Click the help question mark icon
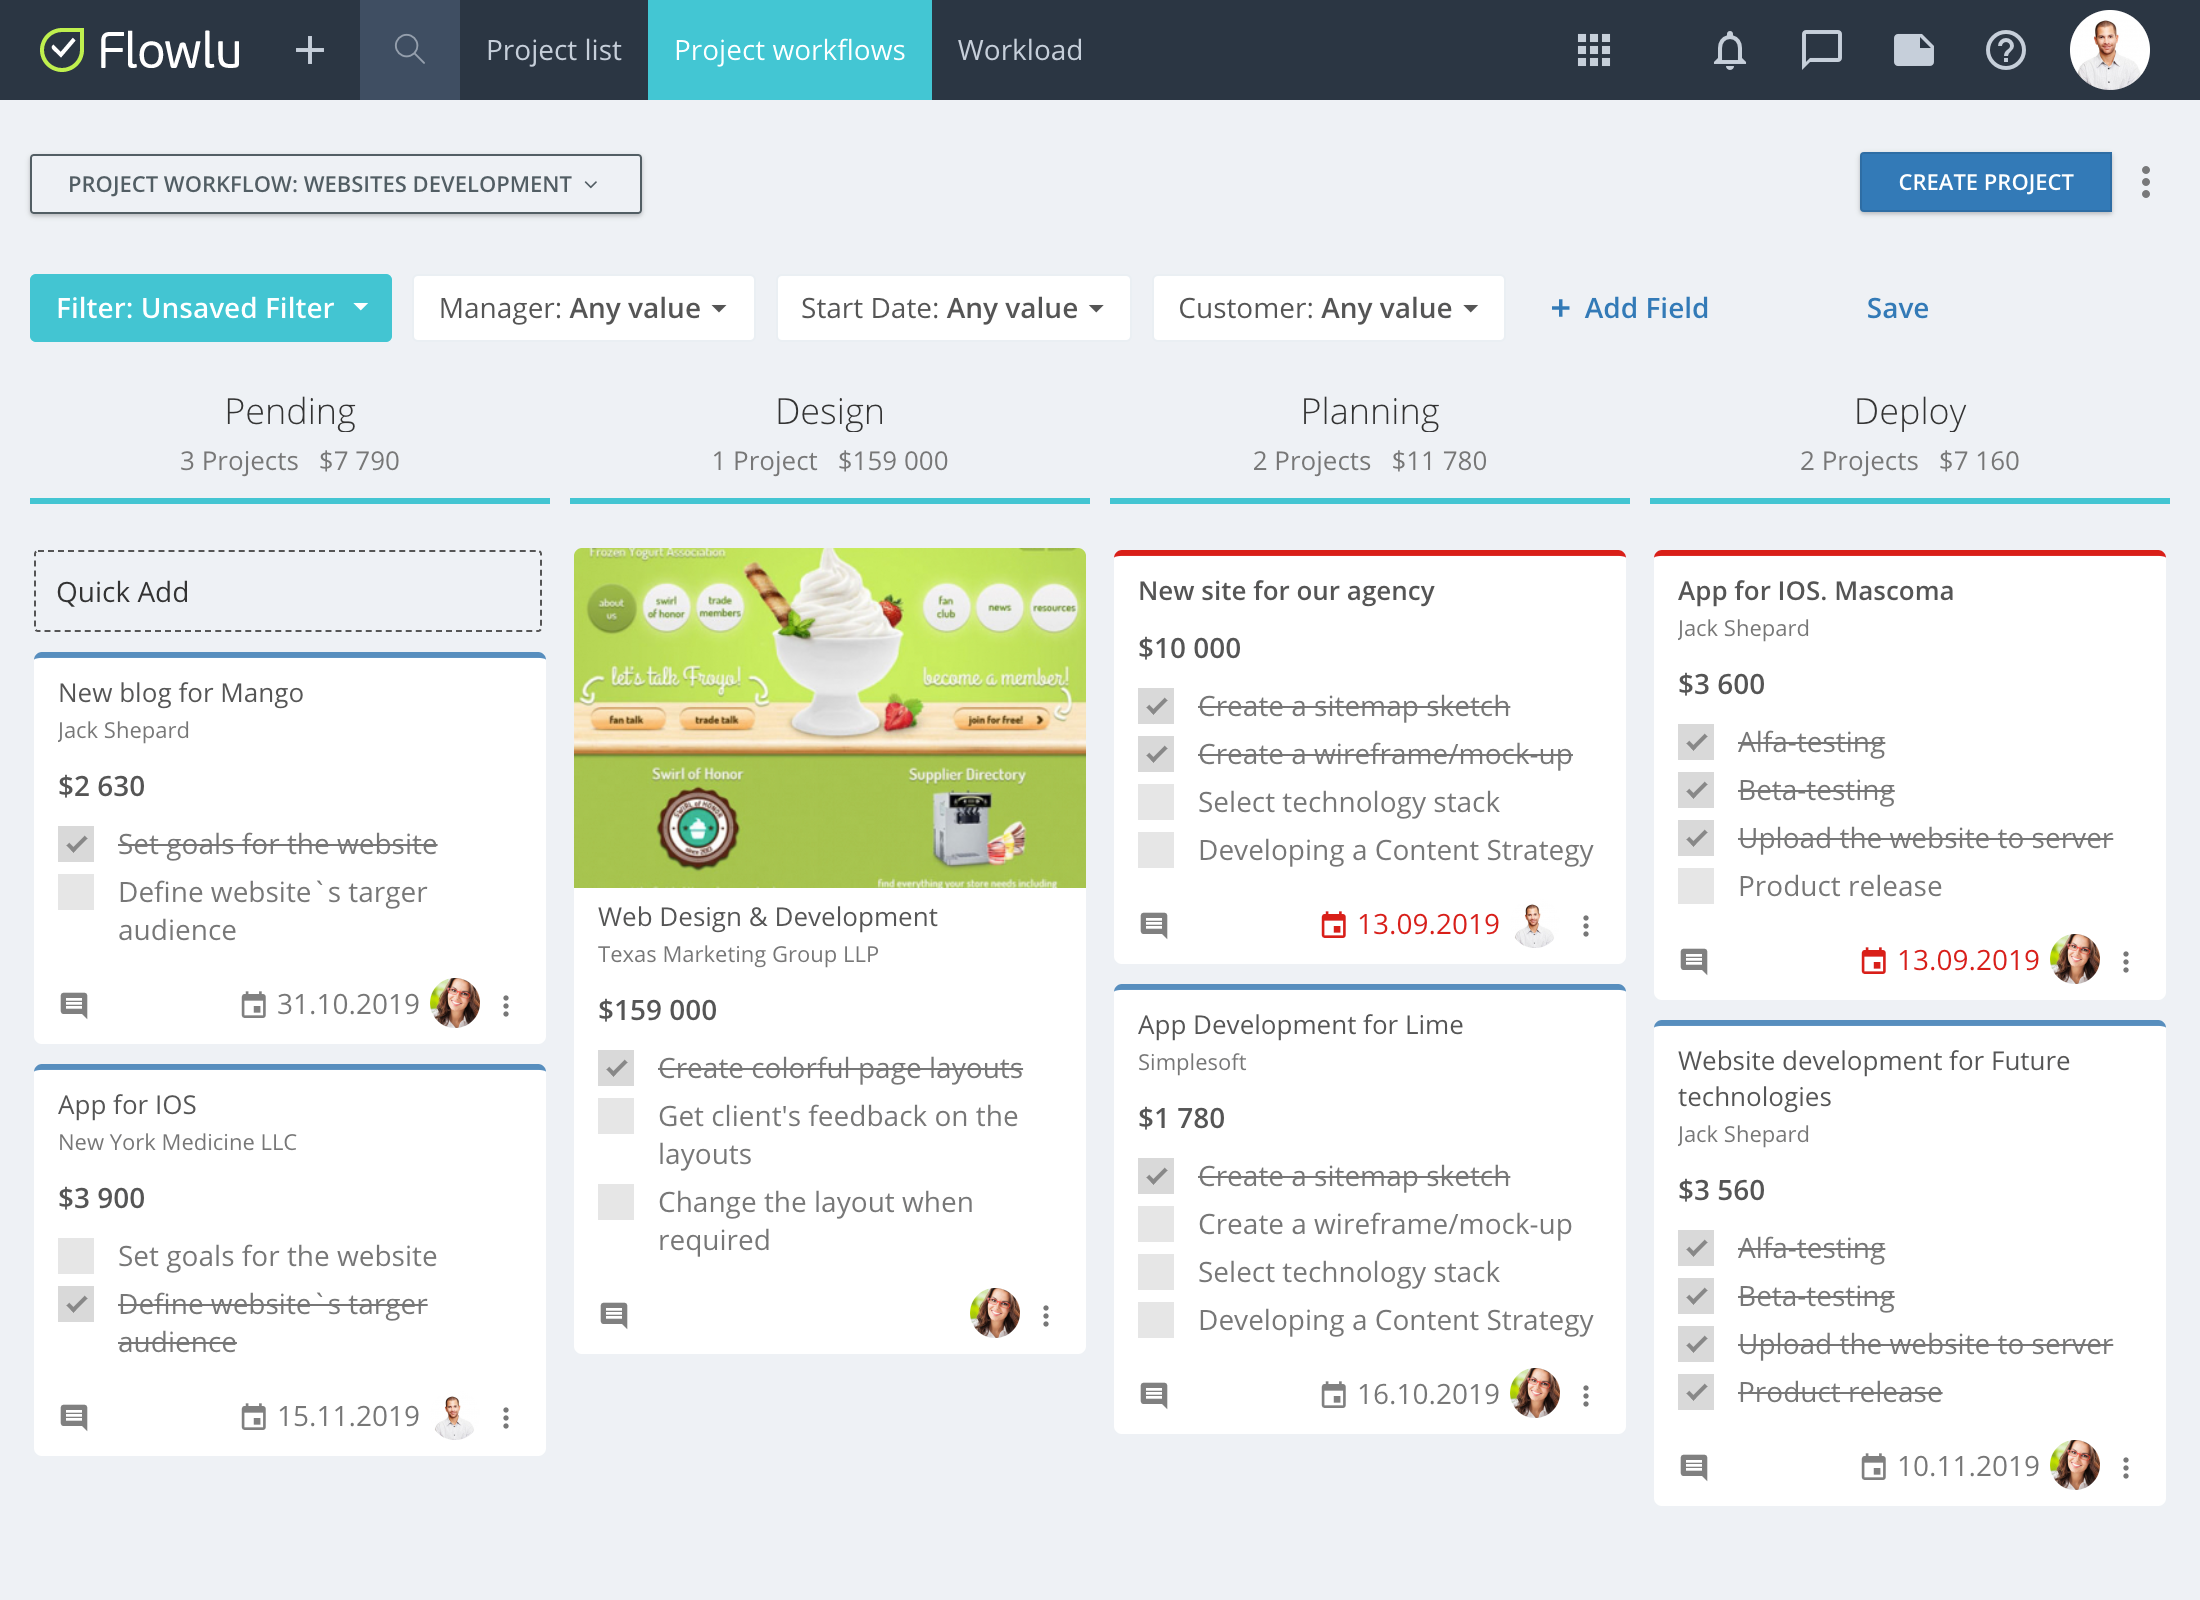This screenshot has width=2200, height=1600. pyautogui.click(x=2005, y=50)
